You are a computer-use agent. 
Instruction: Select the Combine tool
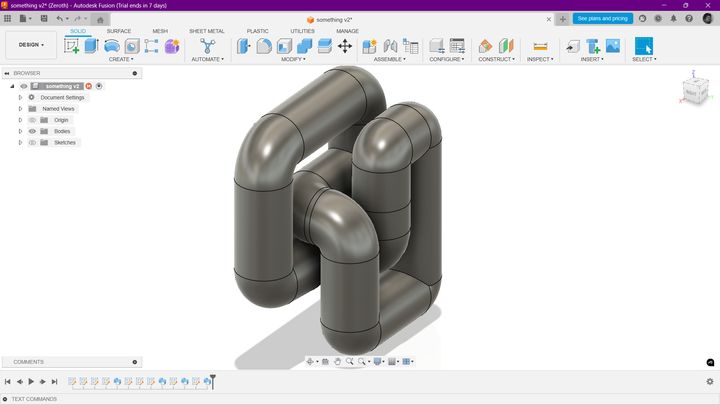point(304,46)
